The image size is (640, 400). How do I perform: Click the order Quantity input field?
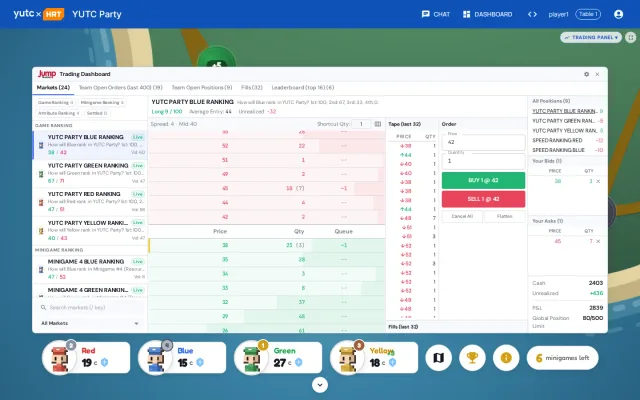click(x=483, y=161)
